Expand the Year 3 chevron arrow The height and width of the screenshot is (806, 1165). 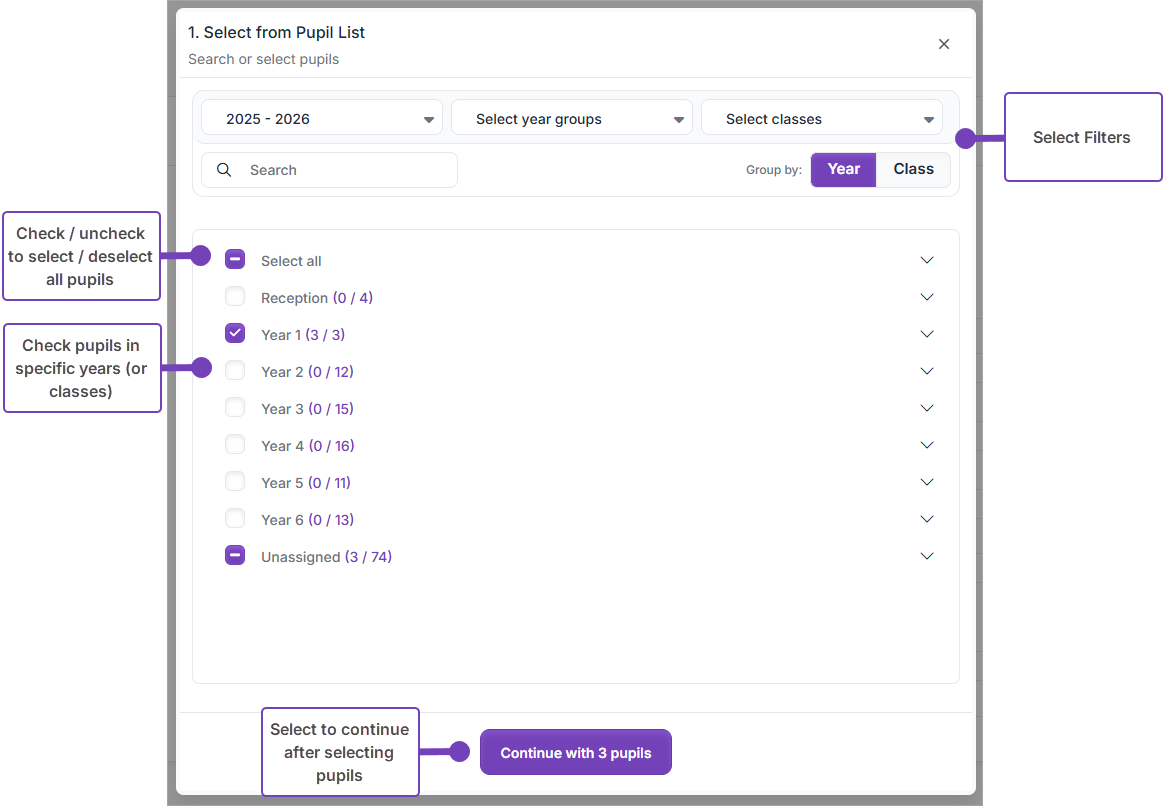click(x=927, y=408)
